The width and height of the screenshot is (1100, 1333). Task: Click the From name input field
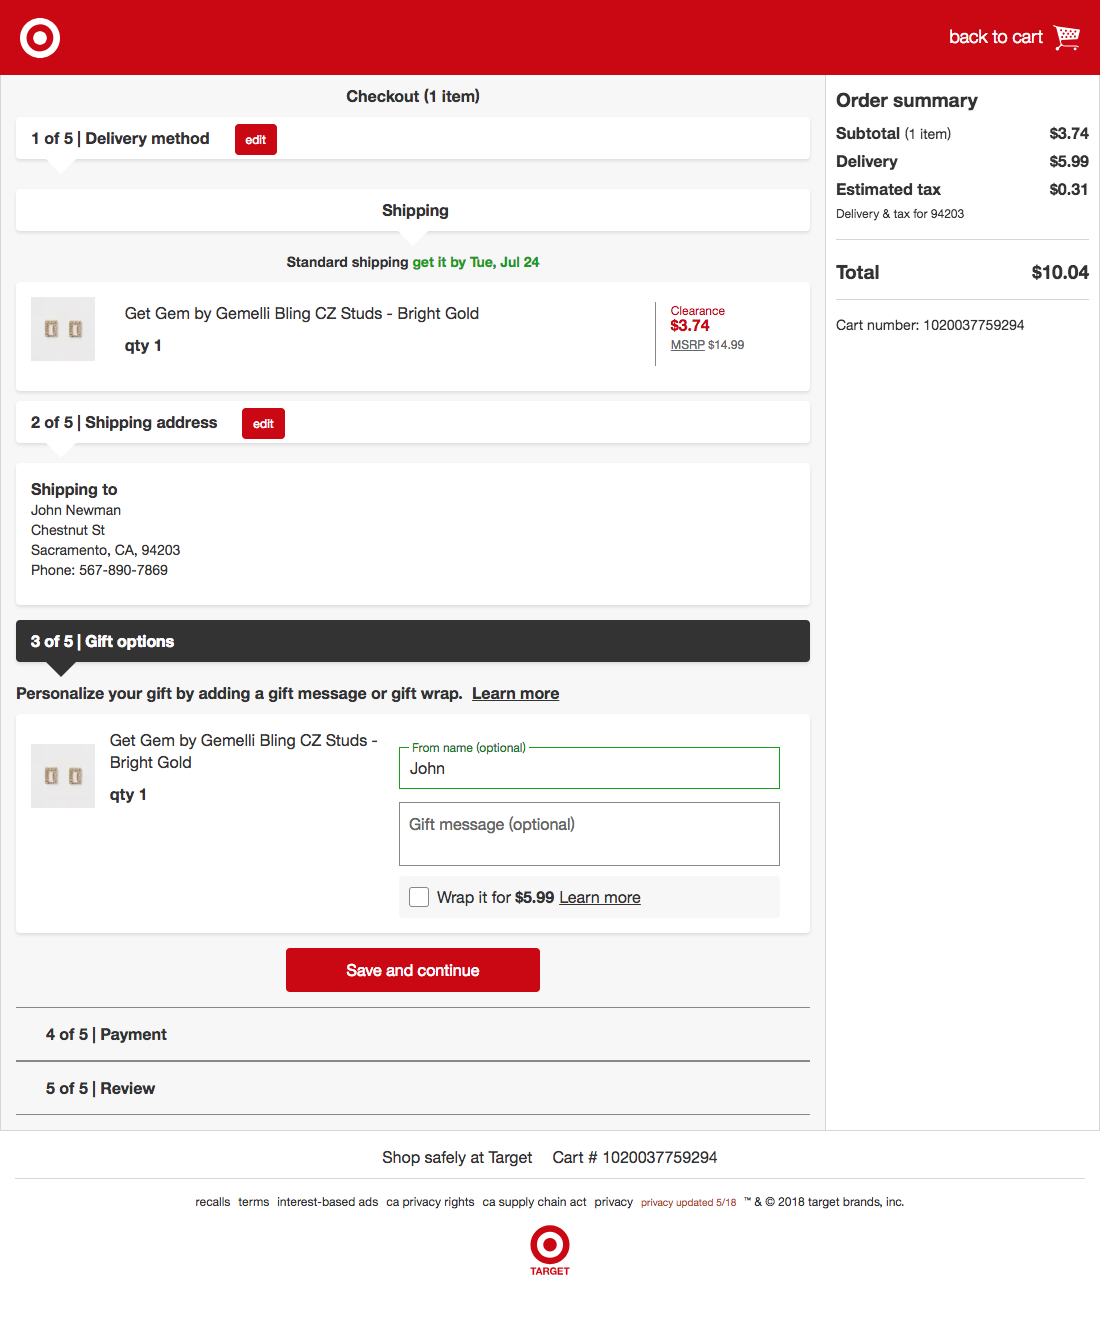pyautogui.click(x=589, y=768)
